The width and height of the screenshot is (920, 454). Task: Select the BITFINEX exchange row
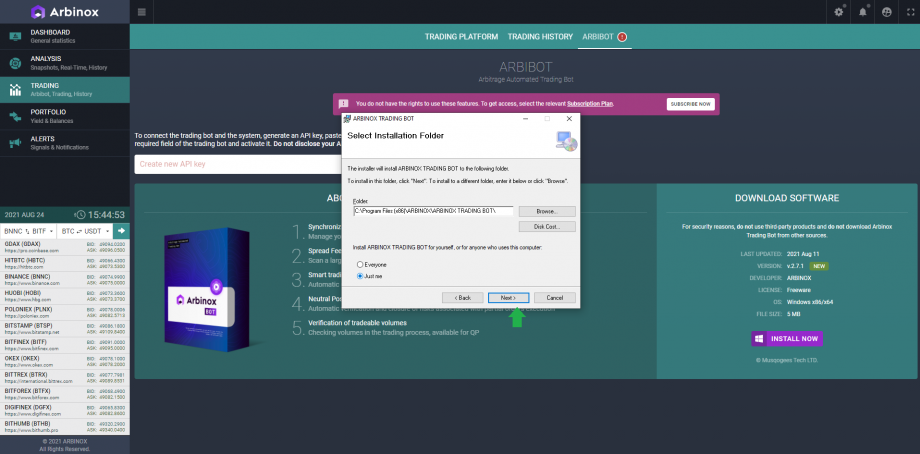tap(65, 345)
